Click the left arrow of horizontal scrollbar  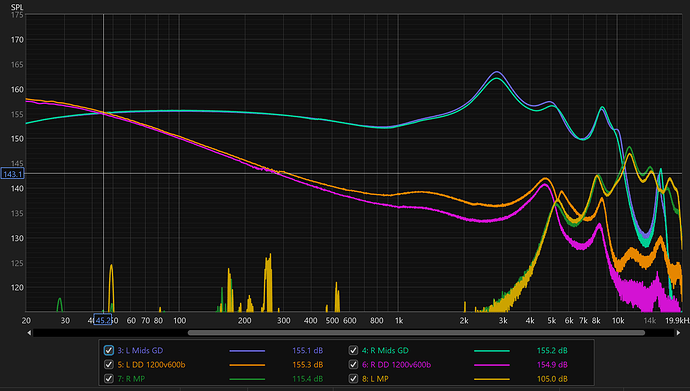tap(29, 333)
